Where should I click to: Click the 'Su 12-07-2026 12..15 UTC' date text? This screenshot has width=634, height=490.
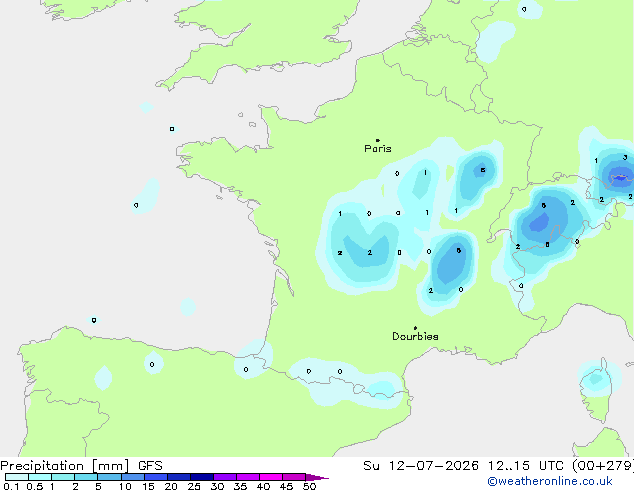pos(463,466)
